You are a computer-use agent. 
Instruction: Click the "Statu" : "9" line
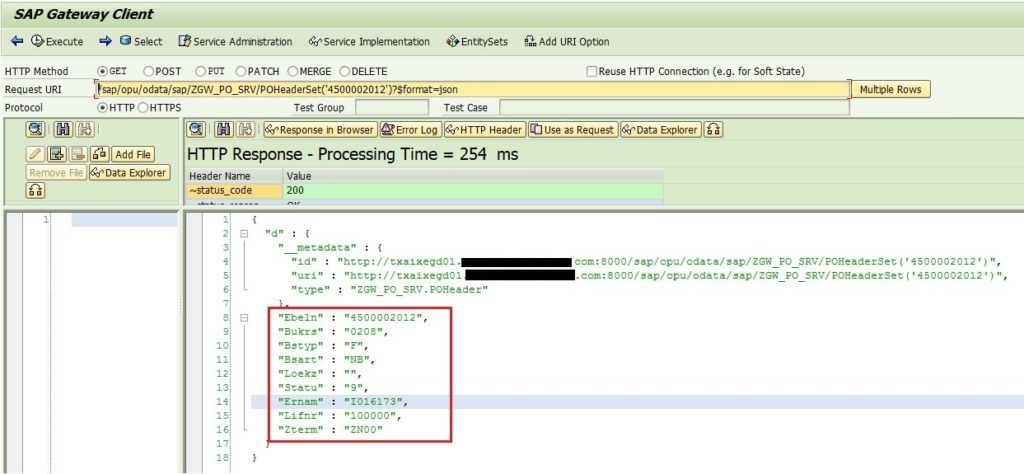point(324,387)
